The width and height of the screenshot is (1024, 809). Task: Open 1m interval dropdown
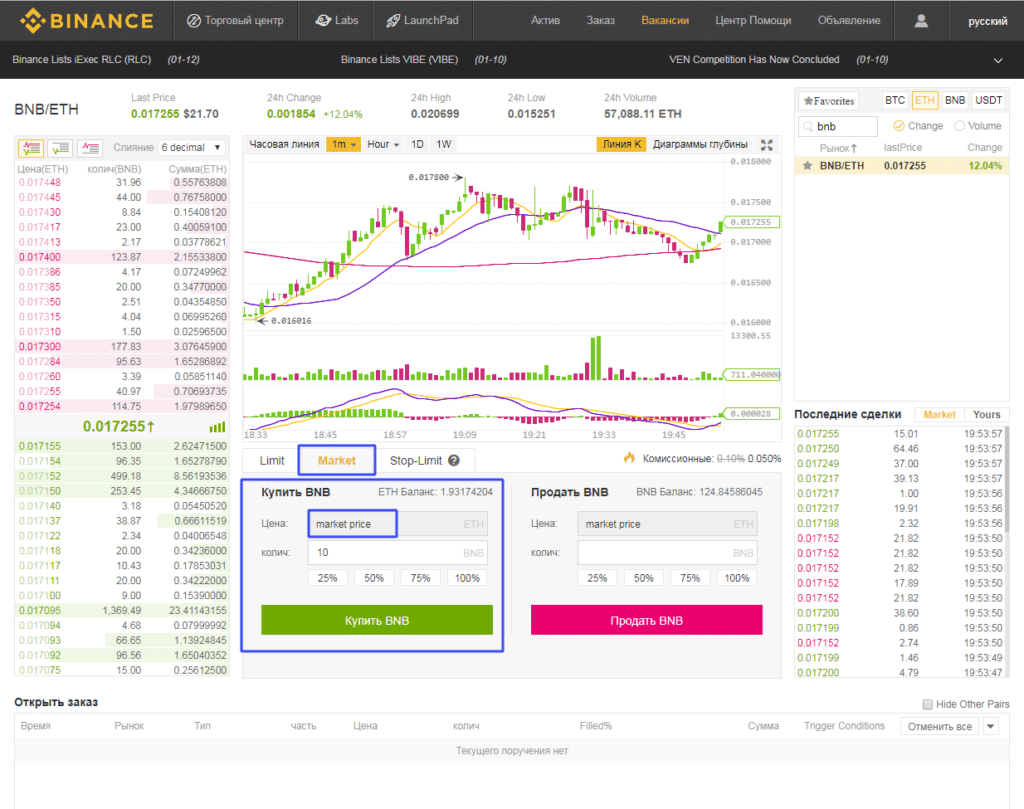pos(344,144)
